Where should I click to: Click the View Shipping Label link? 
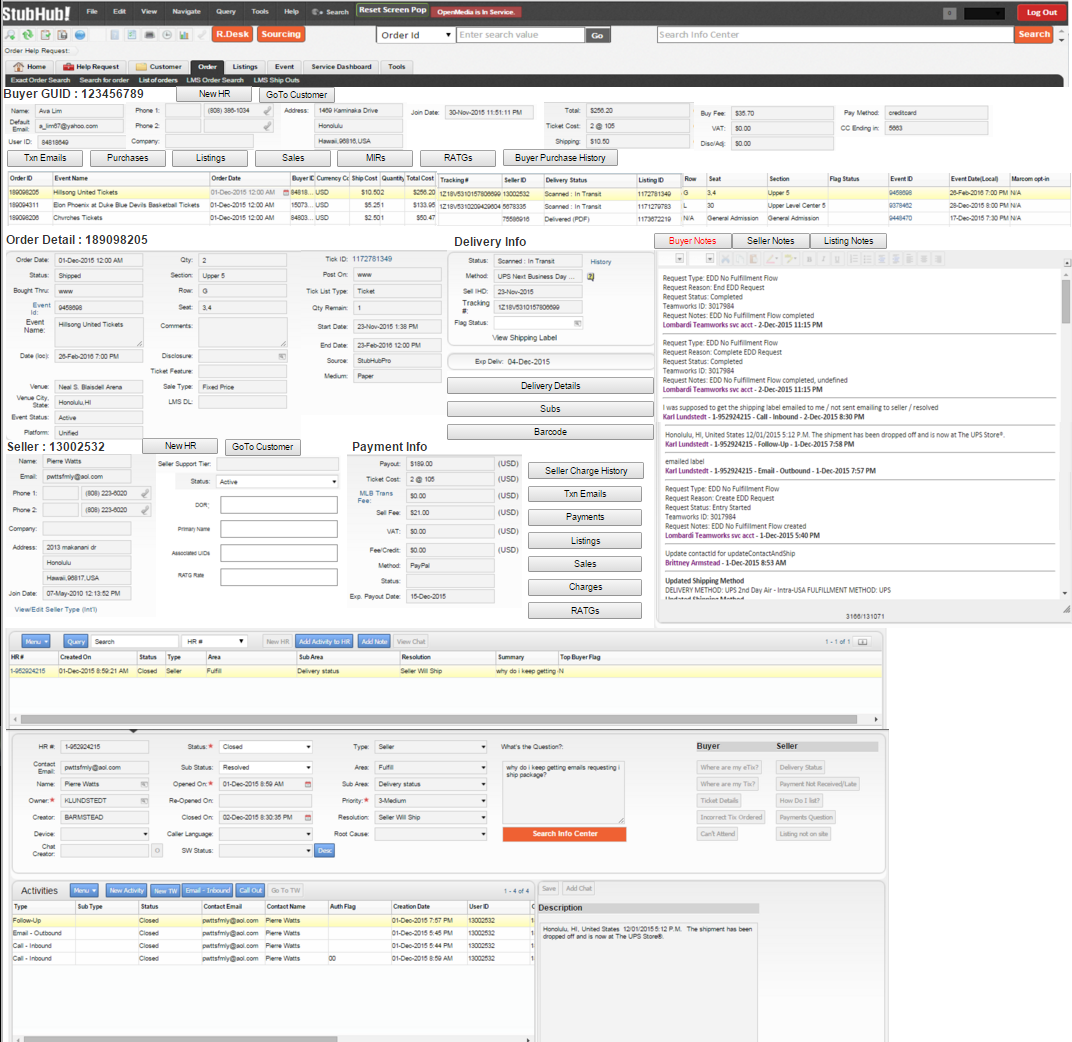pos(524,338)
